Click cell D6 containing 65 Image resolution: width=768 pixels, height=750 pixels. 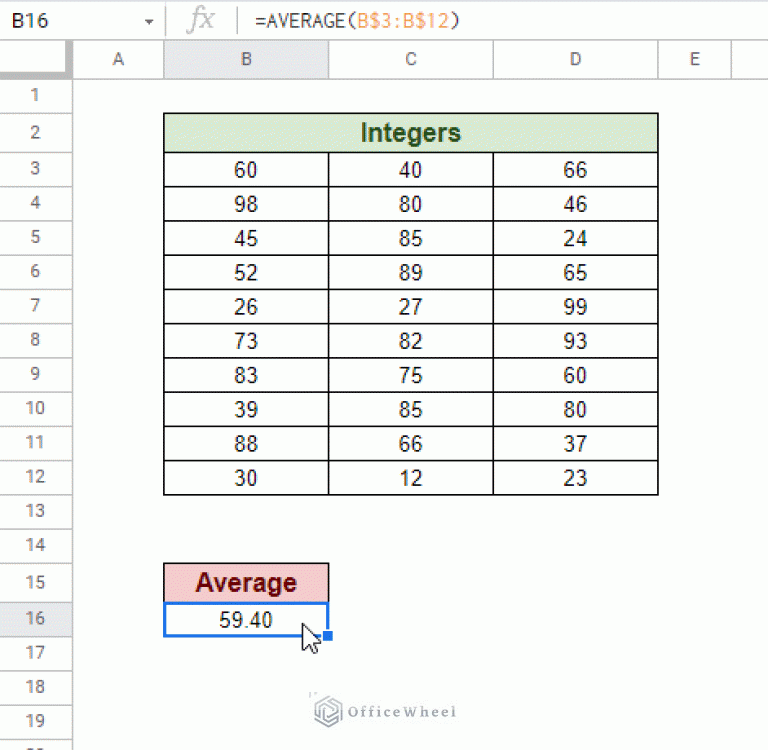pos(575,272)
